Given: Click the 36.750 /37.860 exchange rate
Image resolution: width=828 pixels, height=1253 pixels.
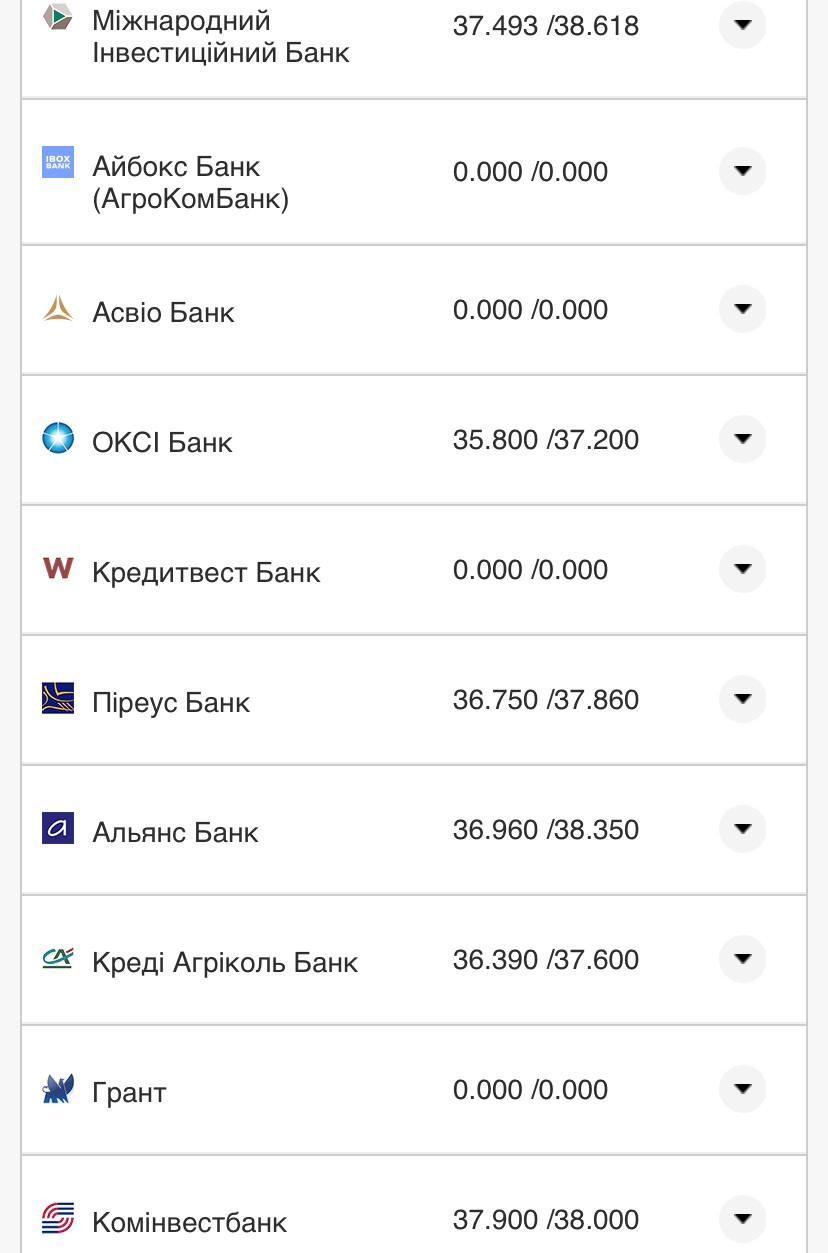Looking at the screenshot, I should [545, 700].
